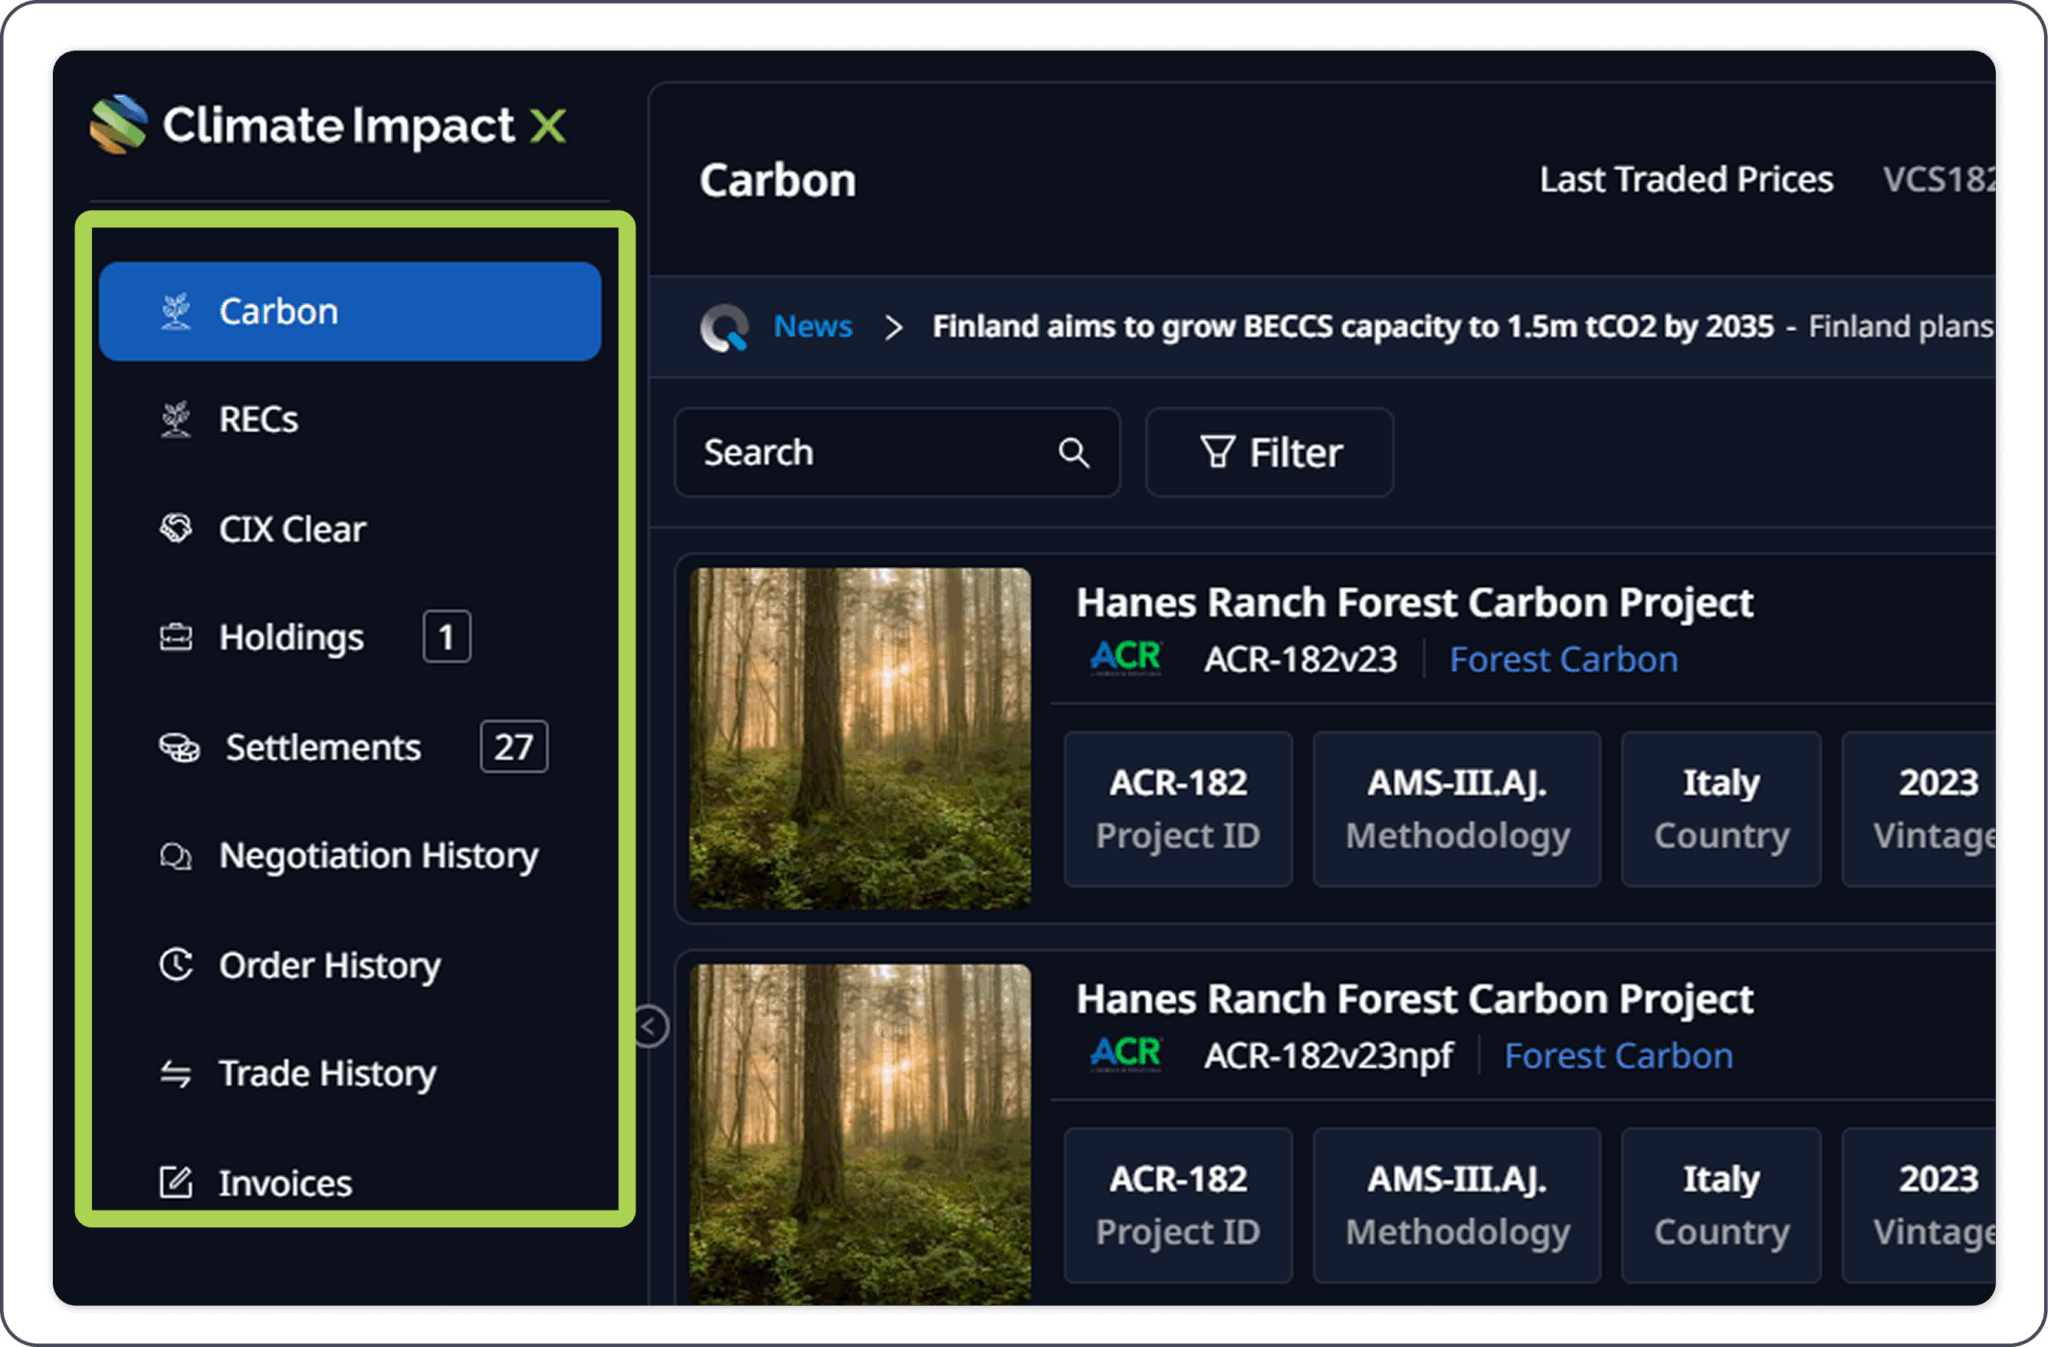
Task: Click the Forest Carbon link for ACR-182v23
Action: coord(1563,659)
